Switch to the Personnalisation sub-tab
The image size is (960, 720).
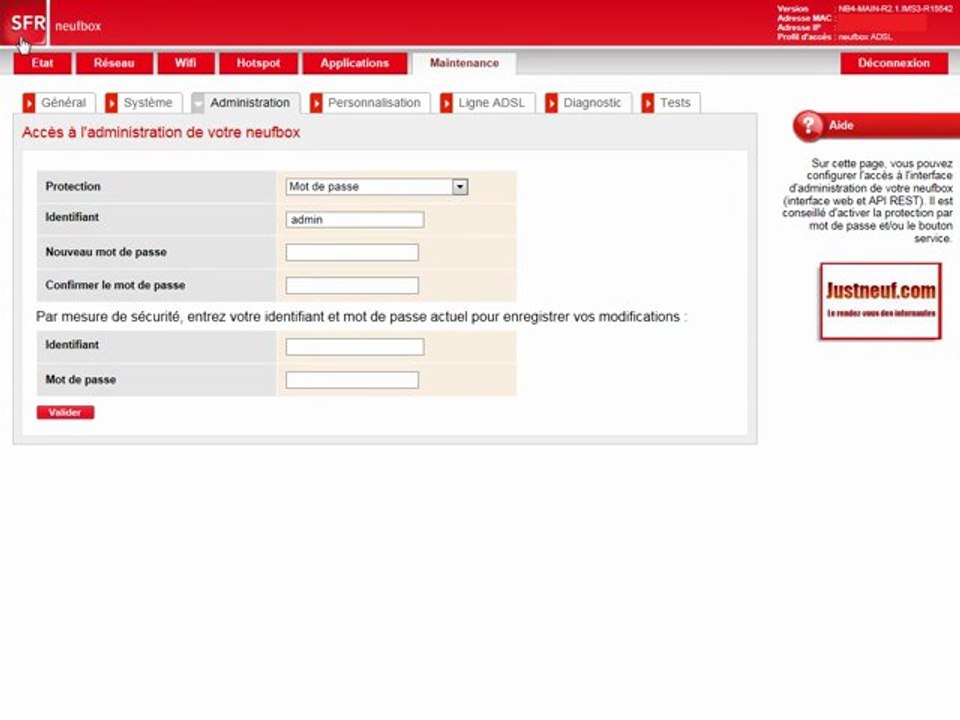click(370, 103)
